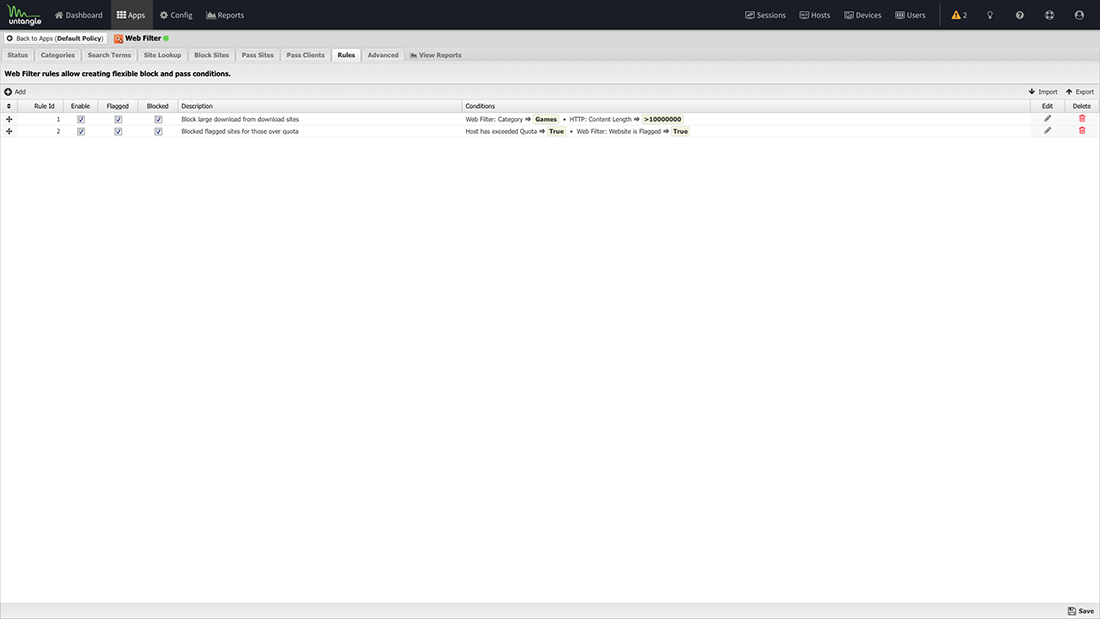Open the Pass Clients tab
The height and width of the screenshot is (619, 1100).
305,55
